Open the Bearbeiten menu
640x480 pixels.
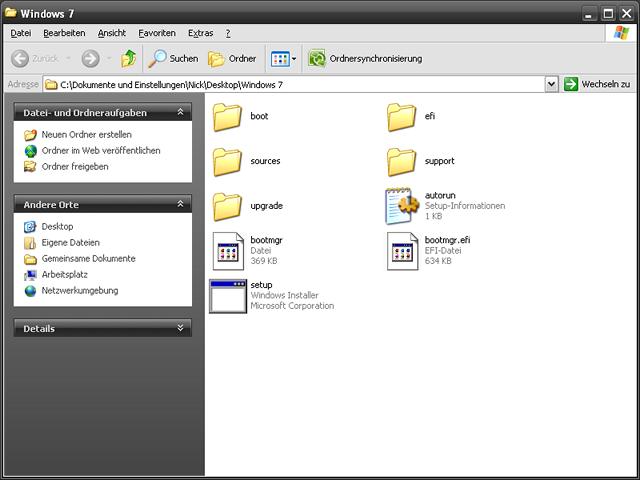coord(64,33)
